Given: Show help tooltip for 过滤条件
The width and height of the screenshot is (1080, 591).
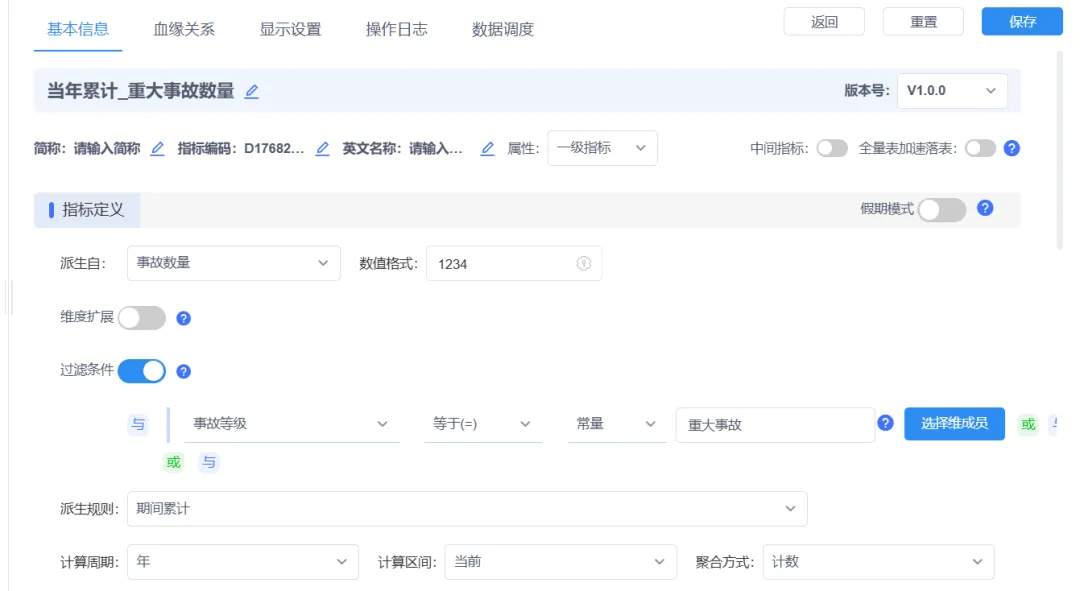Looking at the screenshot, I should tap(183, 371).
